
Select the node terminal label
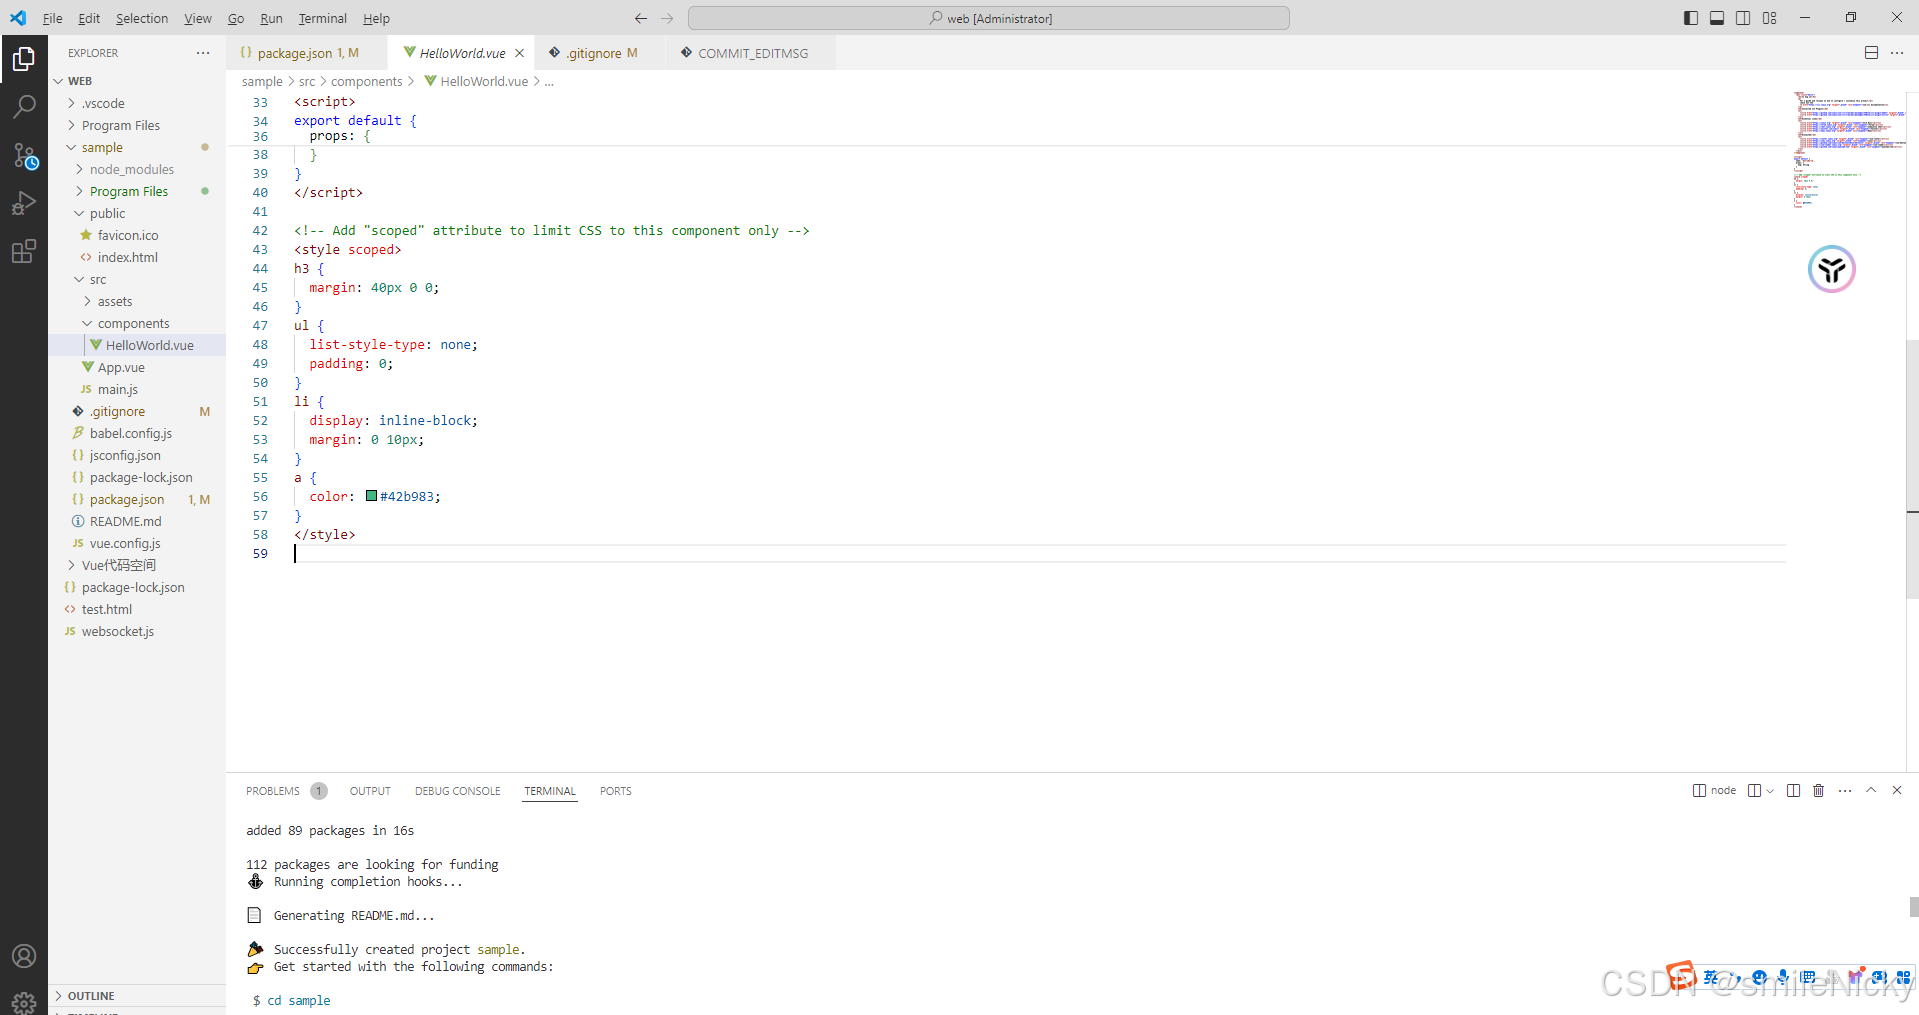(x=1714, y=791)
